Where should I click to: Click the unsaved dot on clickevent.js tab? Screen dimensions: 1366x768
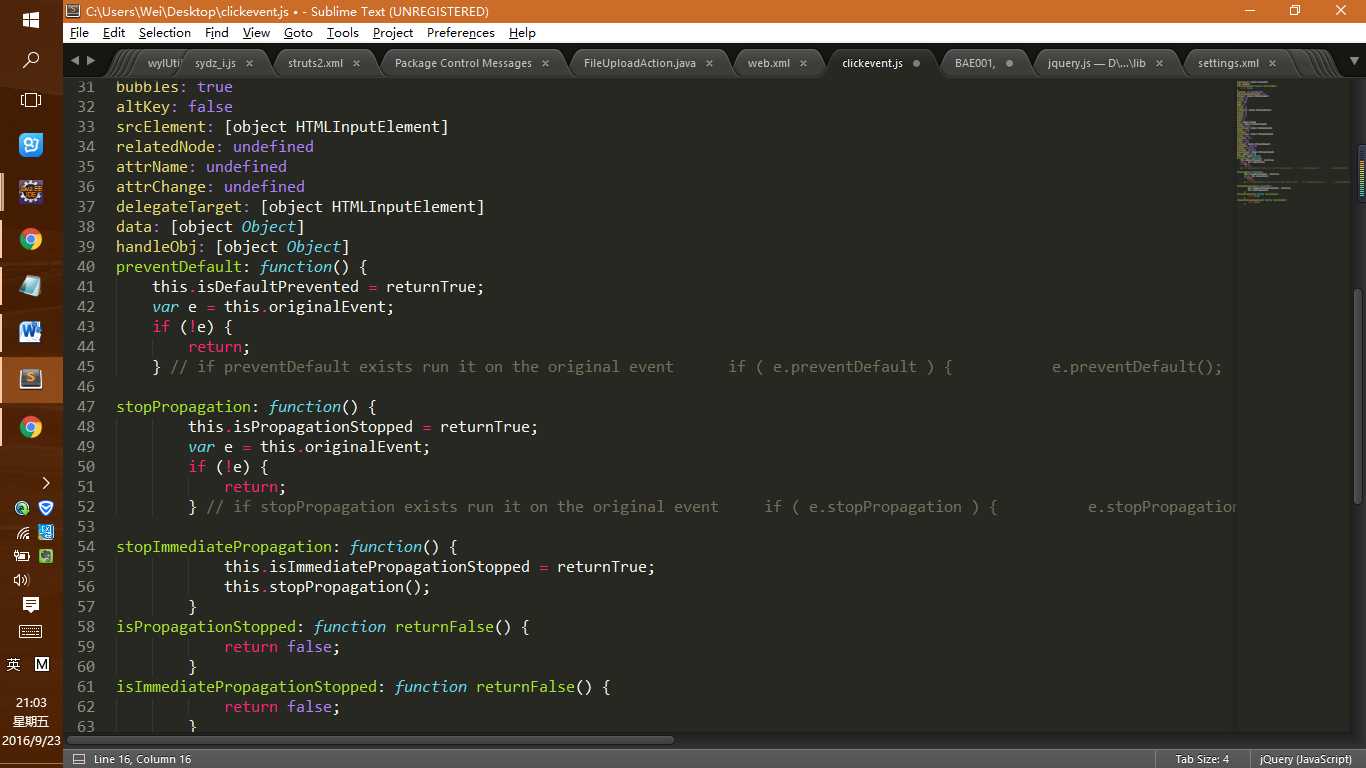(917, 63)
